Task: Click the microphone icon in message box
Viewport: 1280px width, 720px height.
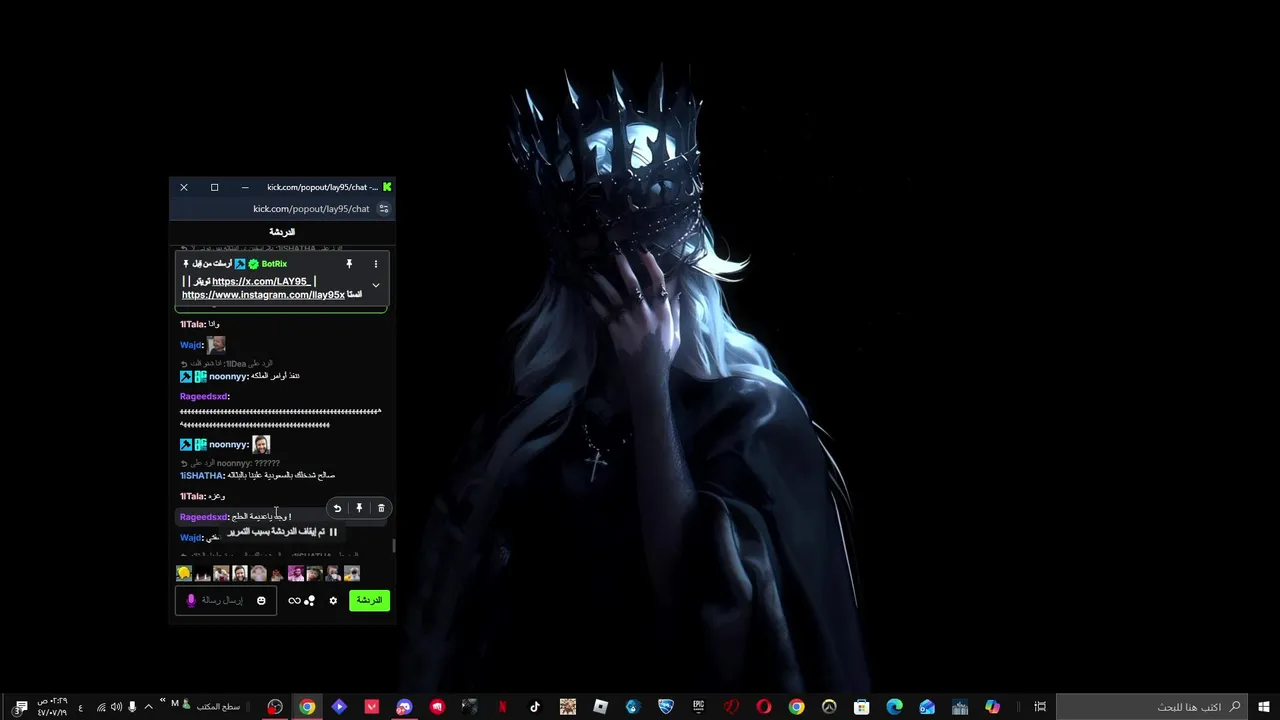Action: (191, 600)
